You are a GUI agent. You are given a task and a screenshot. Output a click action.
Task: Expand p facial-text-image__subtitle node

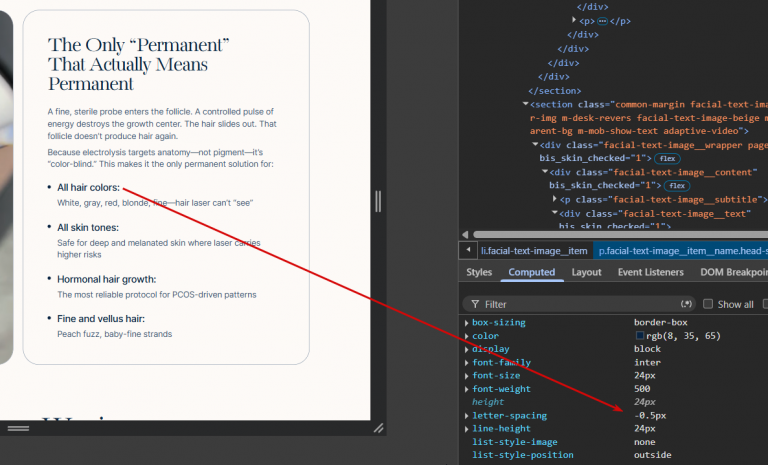click(x=555, y=199)
